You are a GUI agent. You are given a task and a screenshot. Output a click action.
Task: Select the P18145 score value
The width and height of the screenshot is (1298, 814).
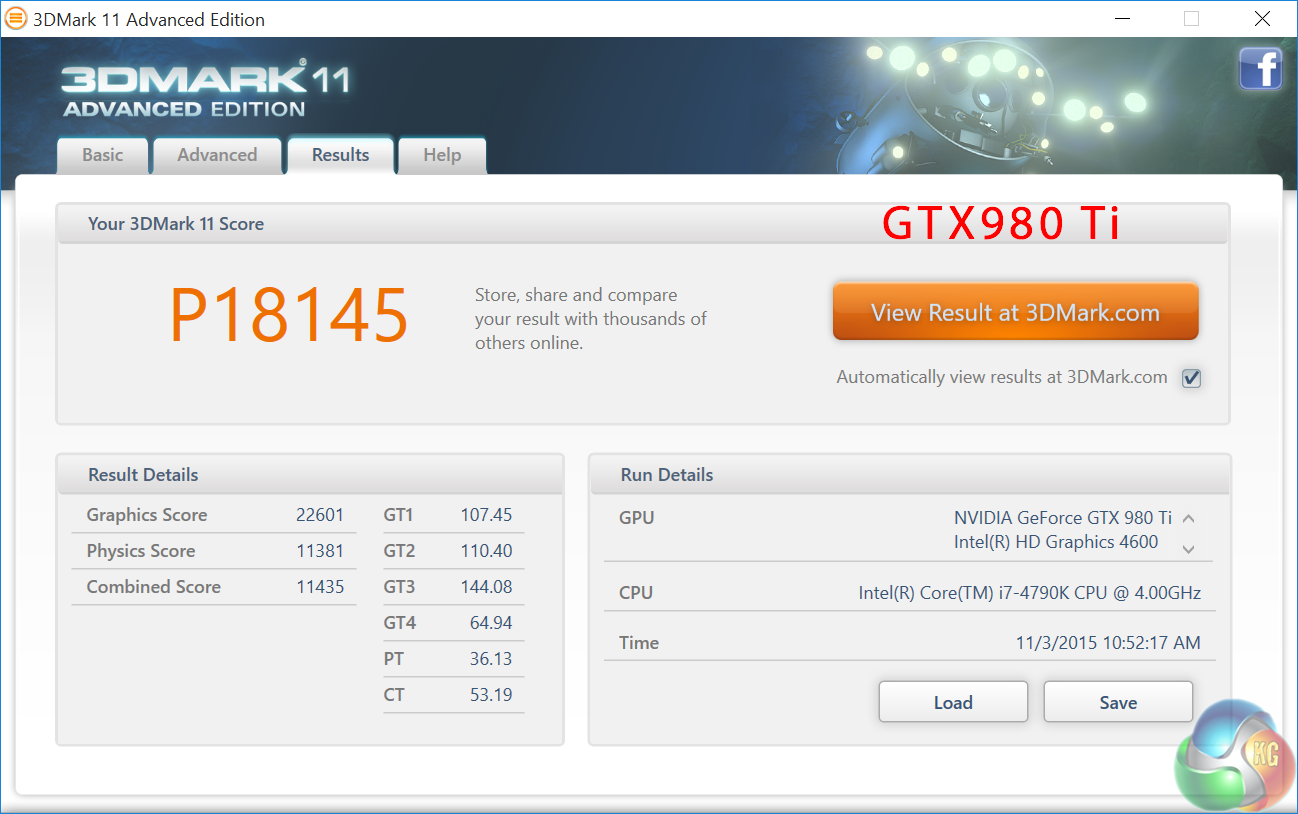(289, 316)
